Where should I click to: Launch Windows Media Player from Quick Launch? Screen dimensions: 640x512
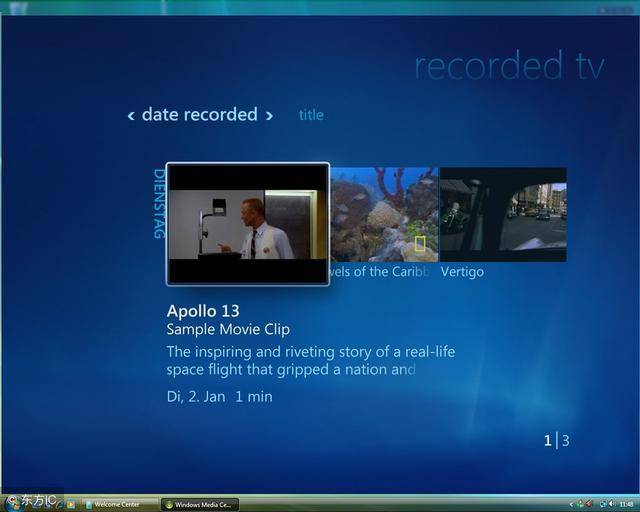click(71, 504)
